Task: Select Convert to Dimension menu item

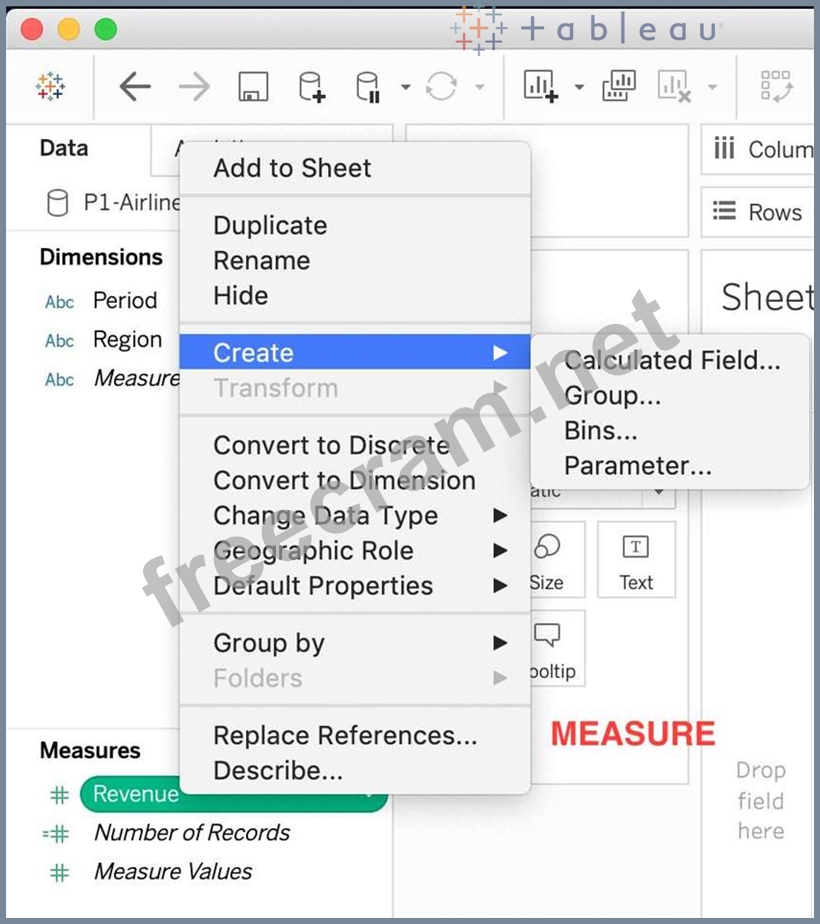Action: (344, 481)
